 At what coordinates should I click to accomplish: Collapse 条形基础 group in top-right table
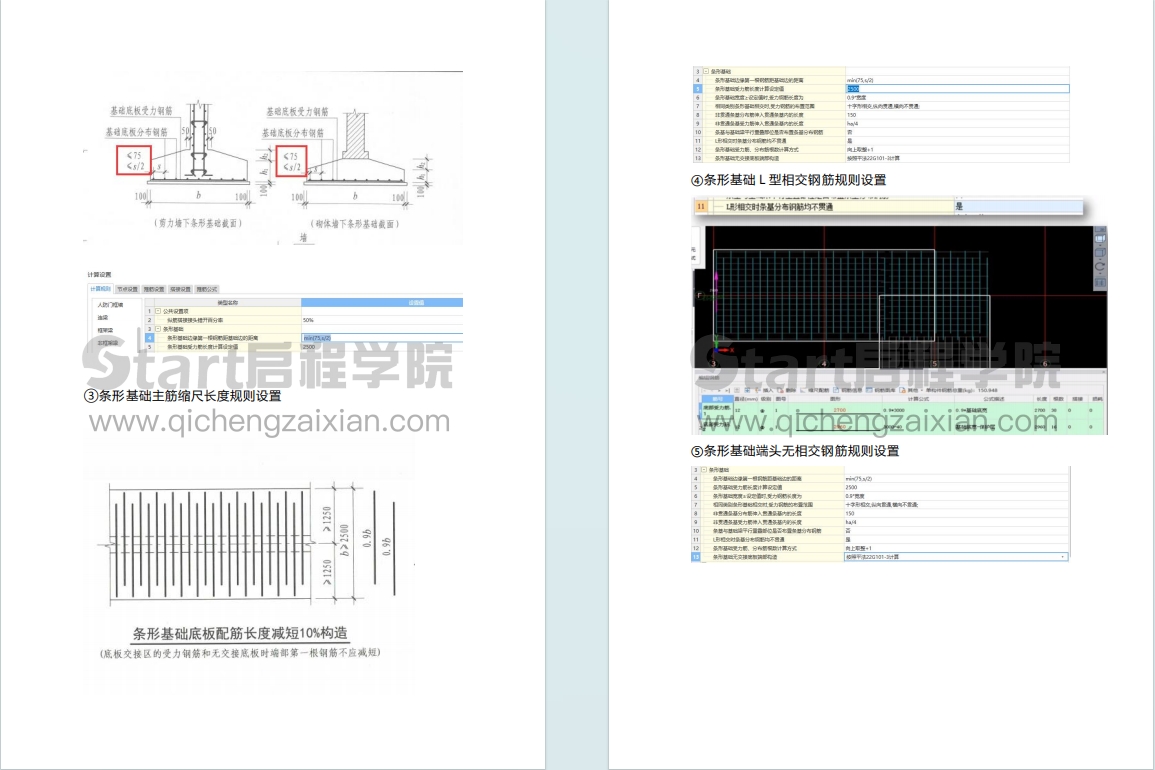tap(705, 72)
